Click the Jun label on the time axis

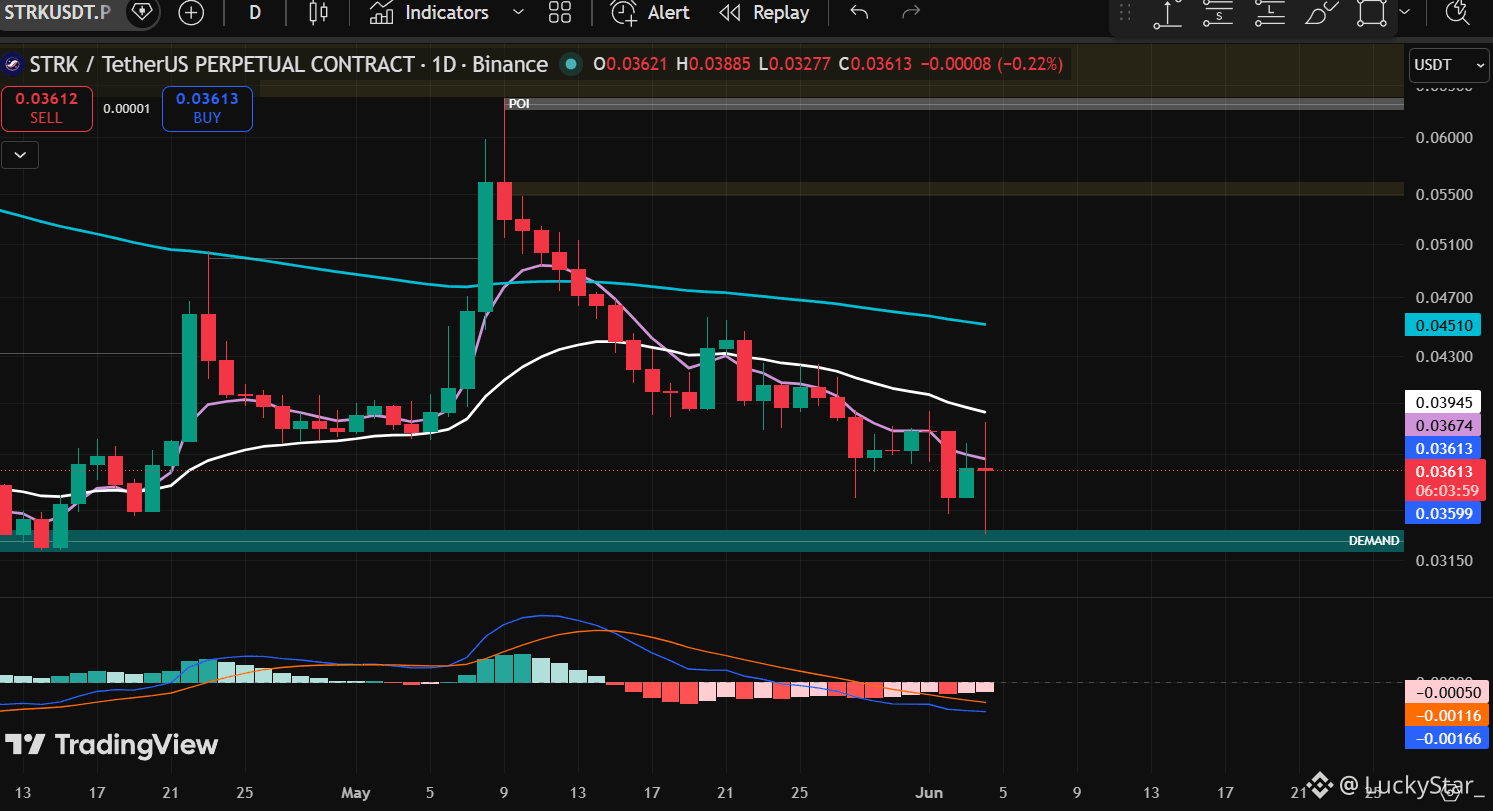coord(930,793)
